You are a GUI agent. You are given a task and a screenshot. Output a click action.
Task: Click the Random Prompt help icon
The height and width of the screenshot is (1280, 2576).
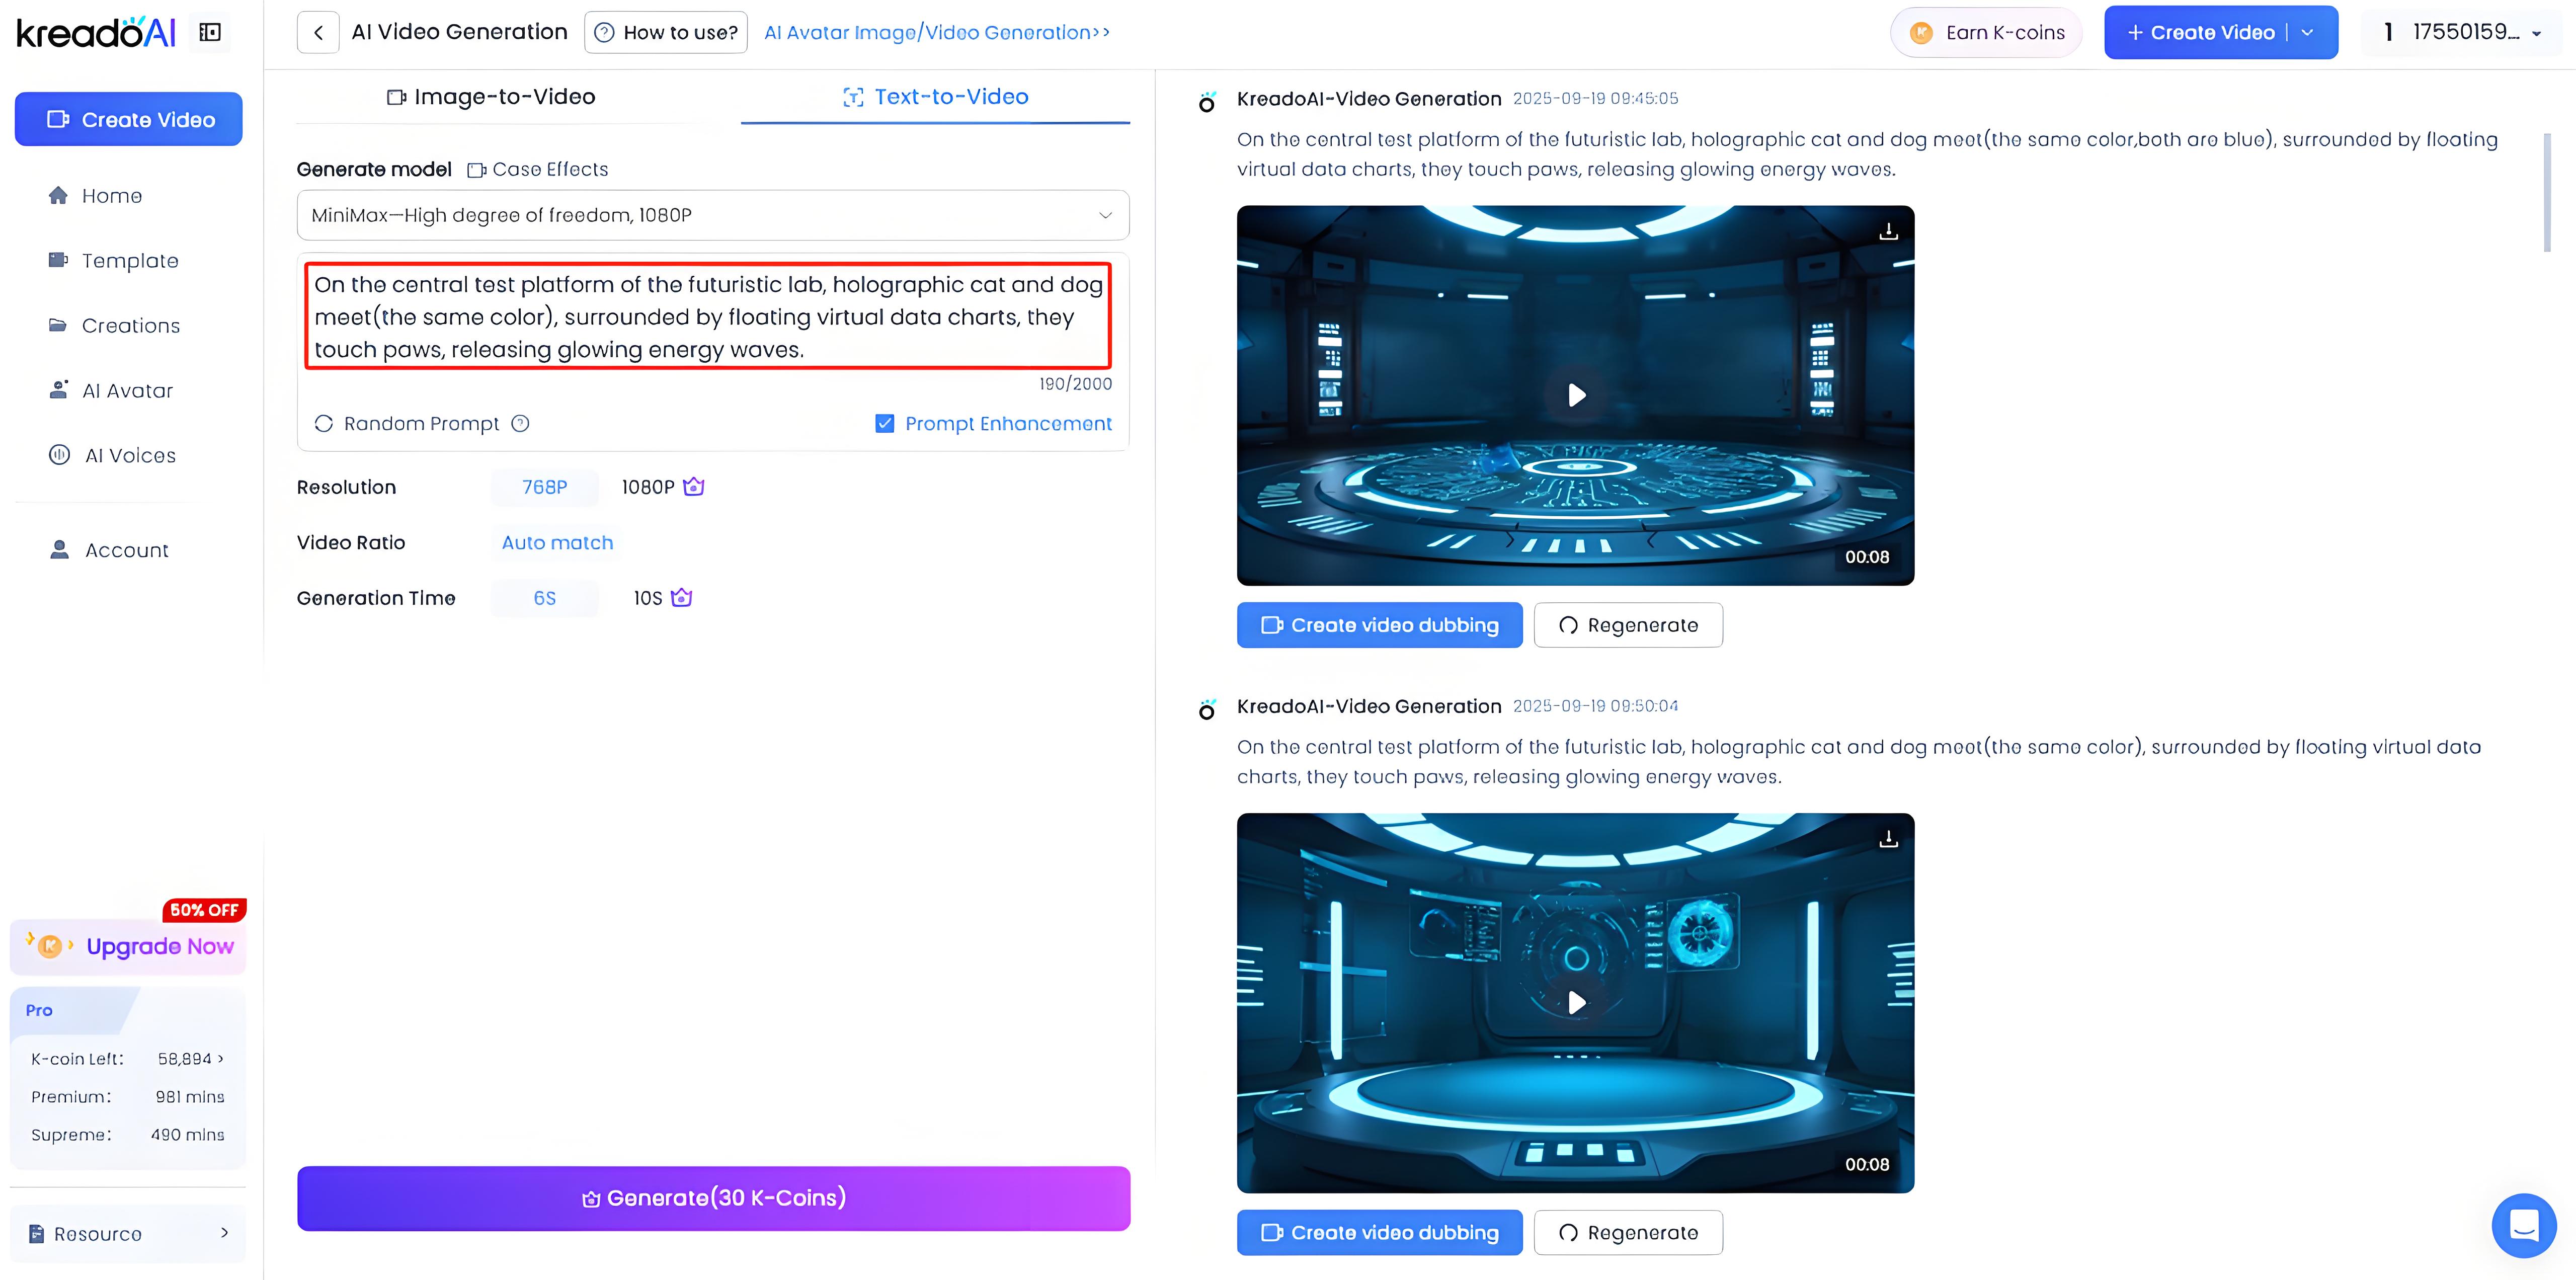(520, 423)
